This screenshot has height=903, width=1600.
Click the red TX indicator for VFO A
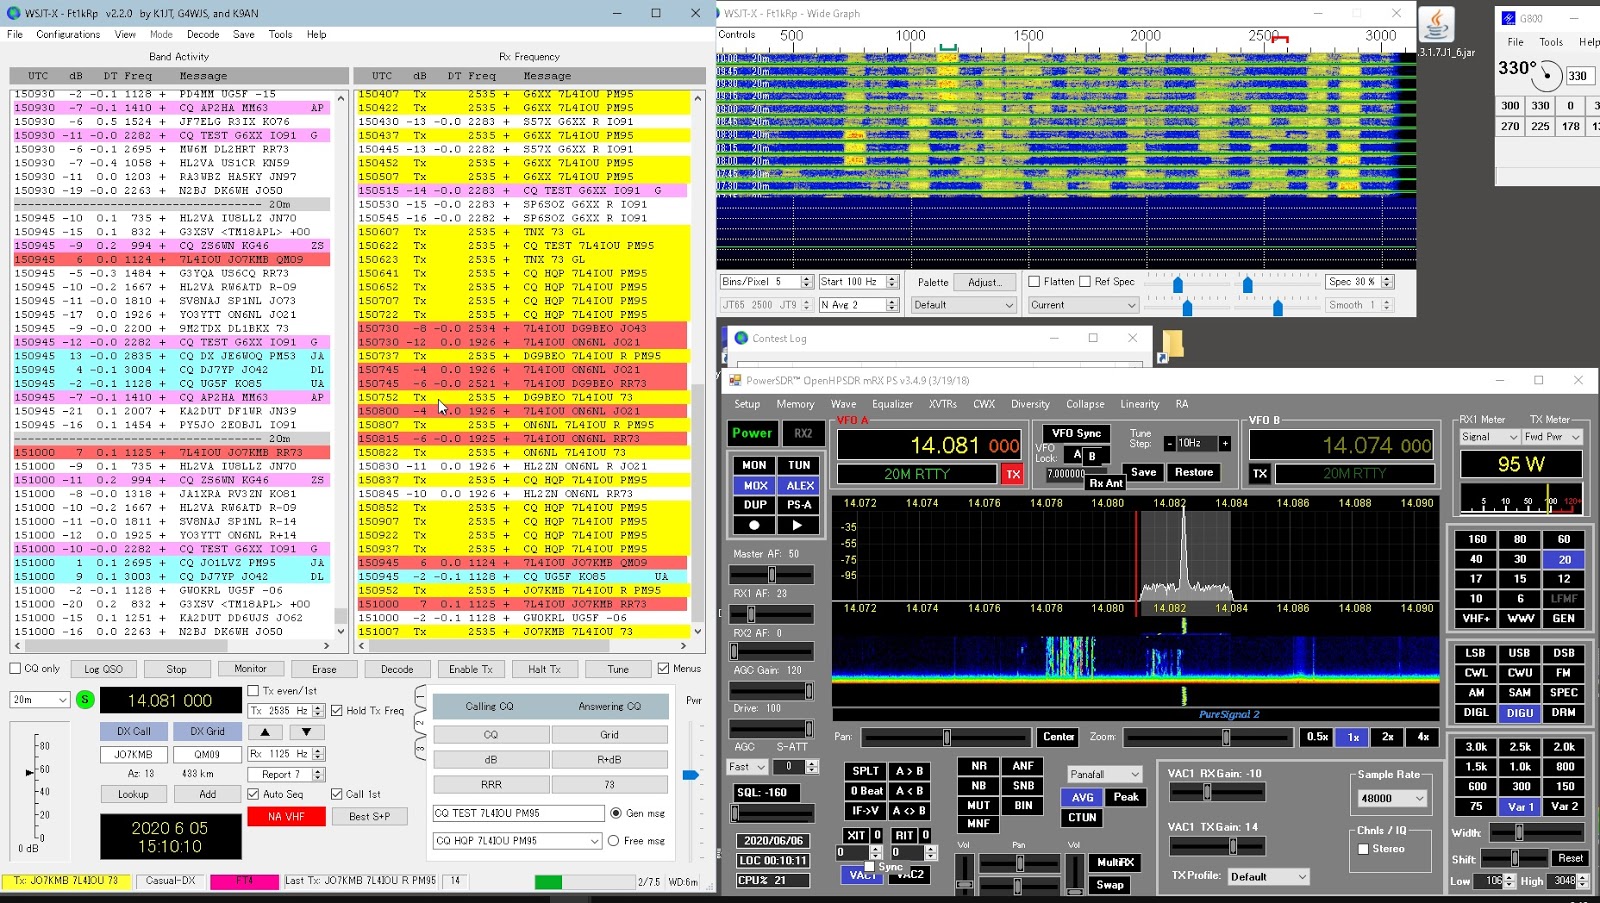pyautogui.click(x=1013, y=474)
